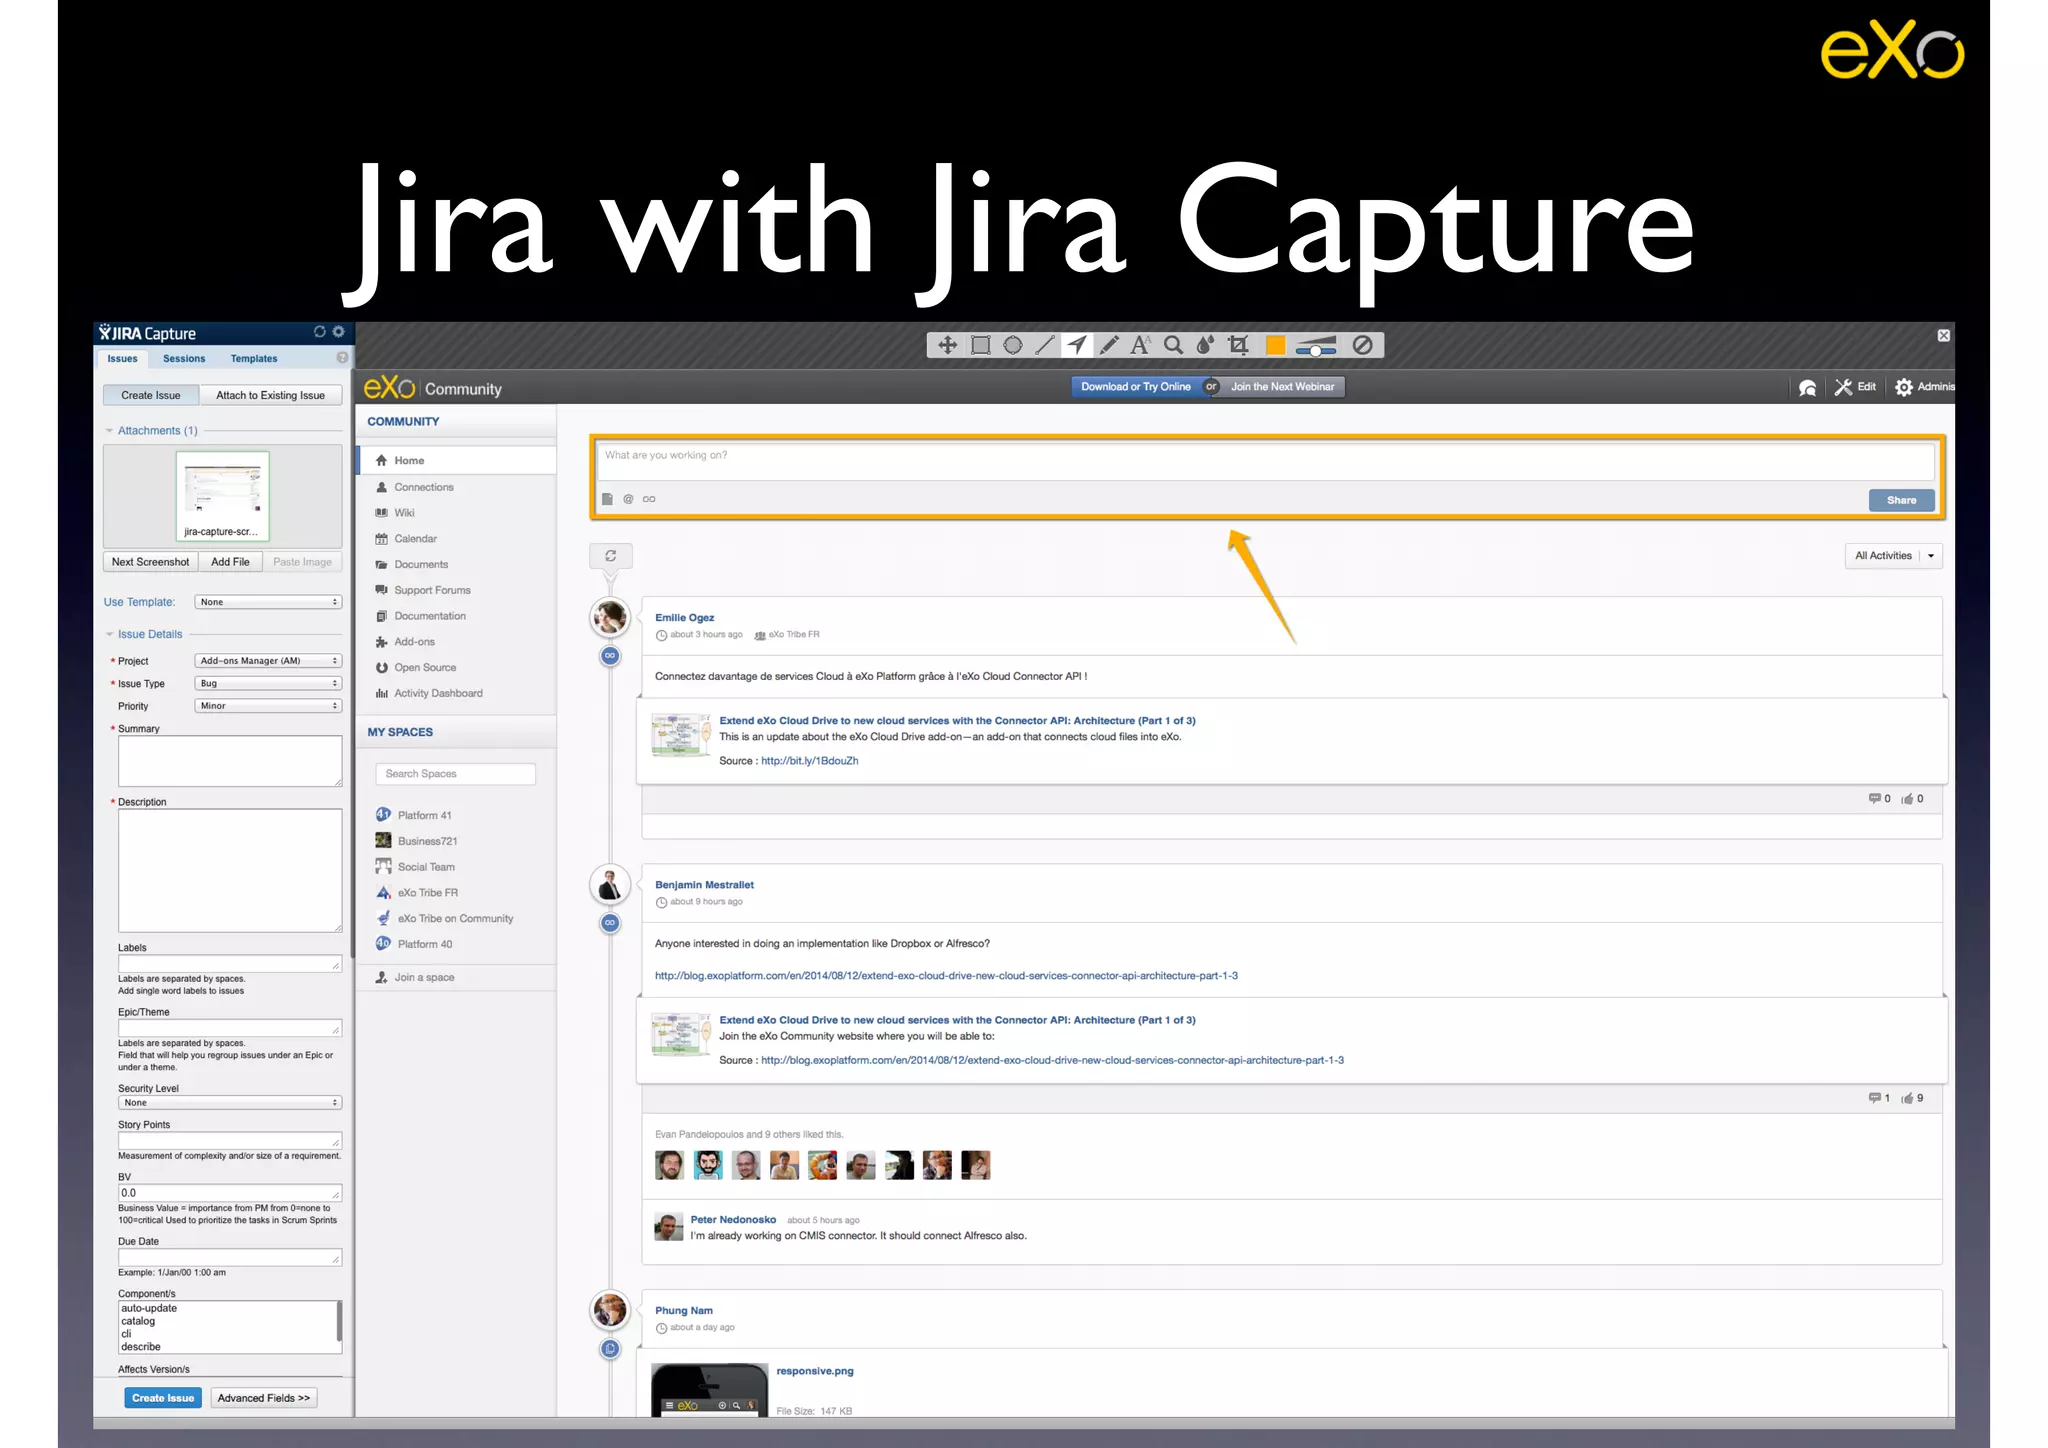The width and height of the screenshot is (2048, 1448).
Task: Switch to the Issues tab
Action: (x=123, y=358)
